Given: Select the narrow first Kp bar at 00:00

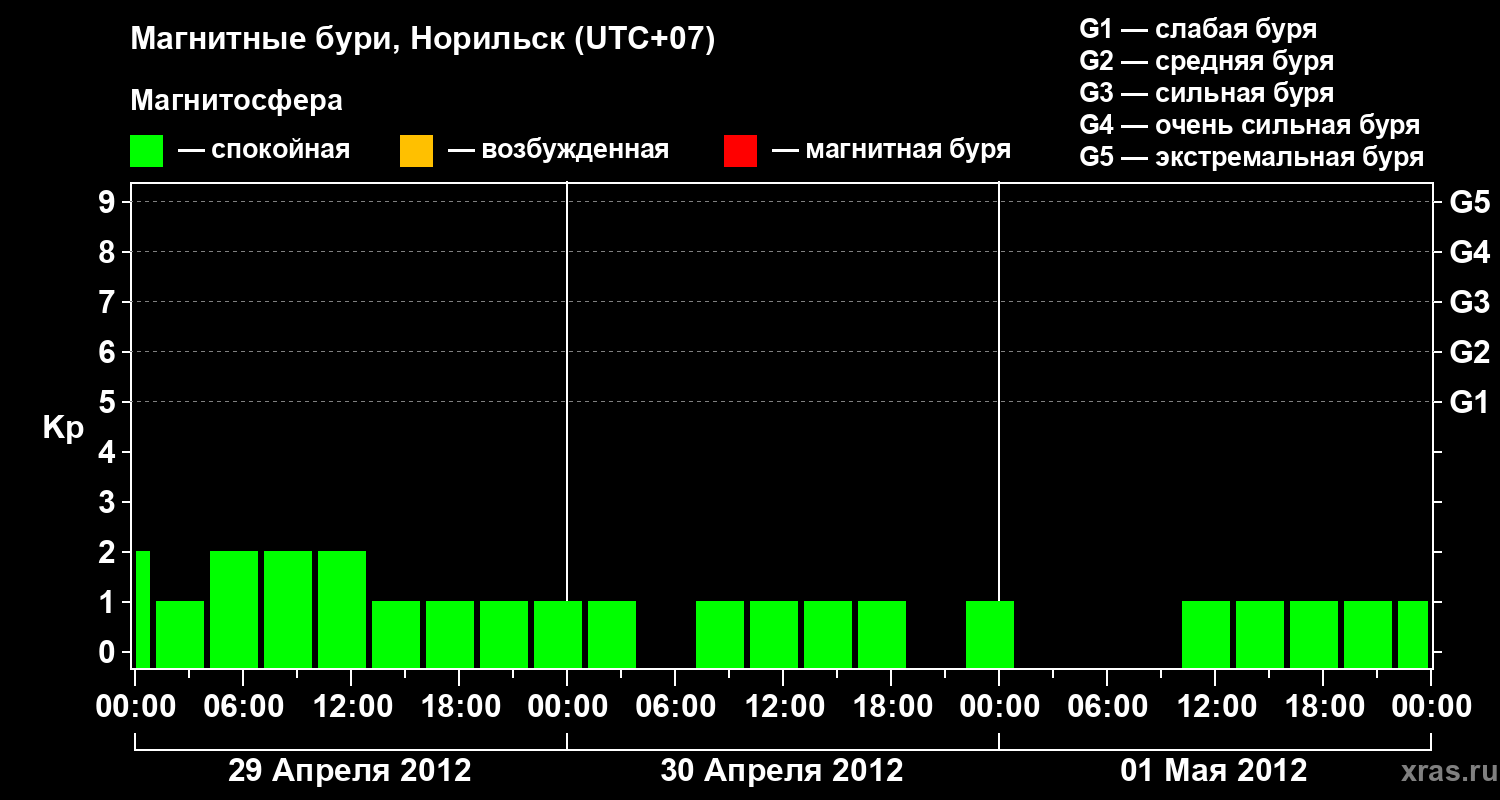Looking at the screenshot, I should coord(143,609).
